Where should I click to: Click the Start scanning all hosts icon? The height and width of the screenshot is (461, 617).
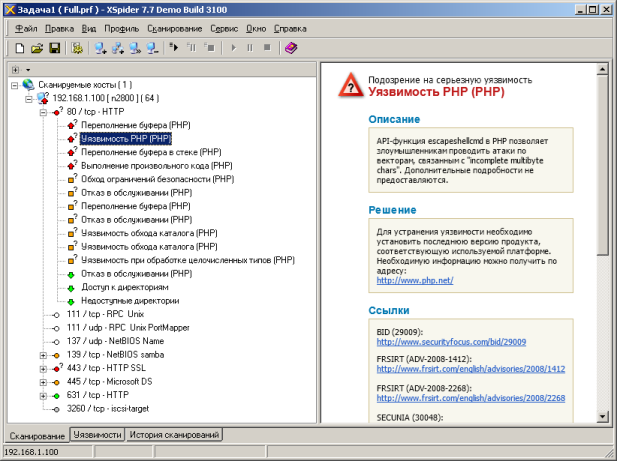point(174,48)
